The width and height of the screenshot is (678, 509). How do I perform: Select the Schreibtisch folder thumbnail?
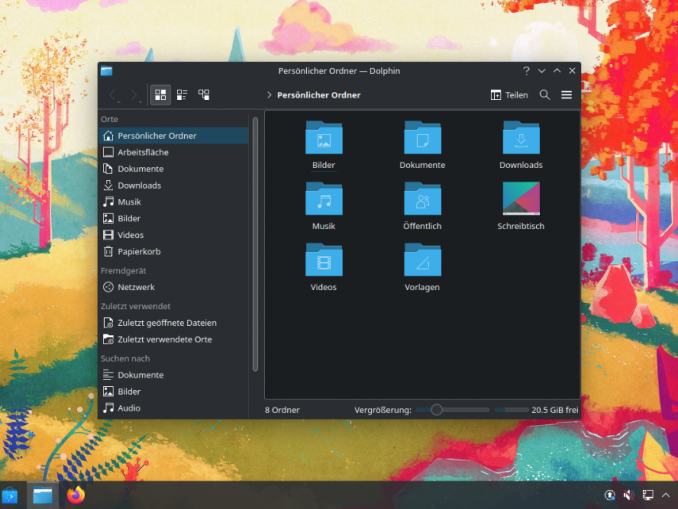[x=521, y=200]
